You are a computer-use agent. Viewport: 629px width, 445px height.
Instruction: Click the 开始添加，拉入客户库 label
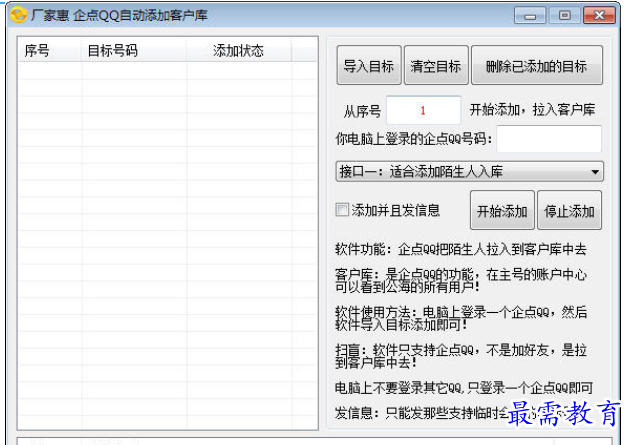point(532,110)
